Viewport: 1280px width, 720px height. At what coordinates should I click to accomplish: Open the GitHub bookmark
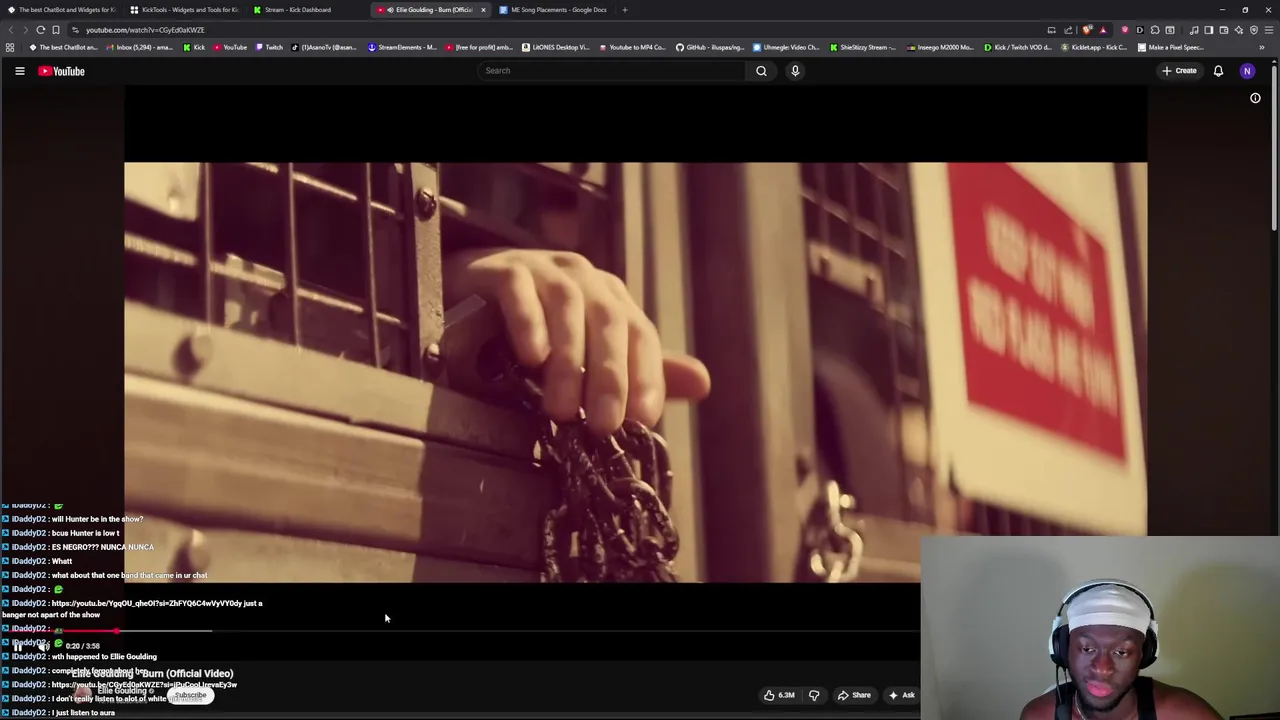[x=709, y=47]
